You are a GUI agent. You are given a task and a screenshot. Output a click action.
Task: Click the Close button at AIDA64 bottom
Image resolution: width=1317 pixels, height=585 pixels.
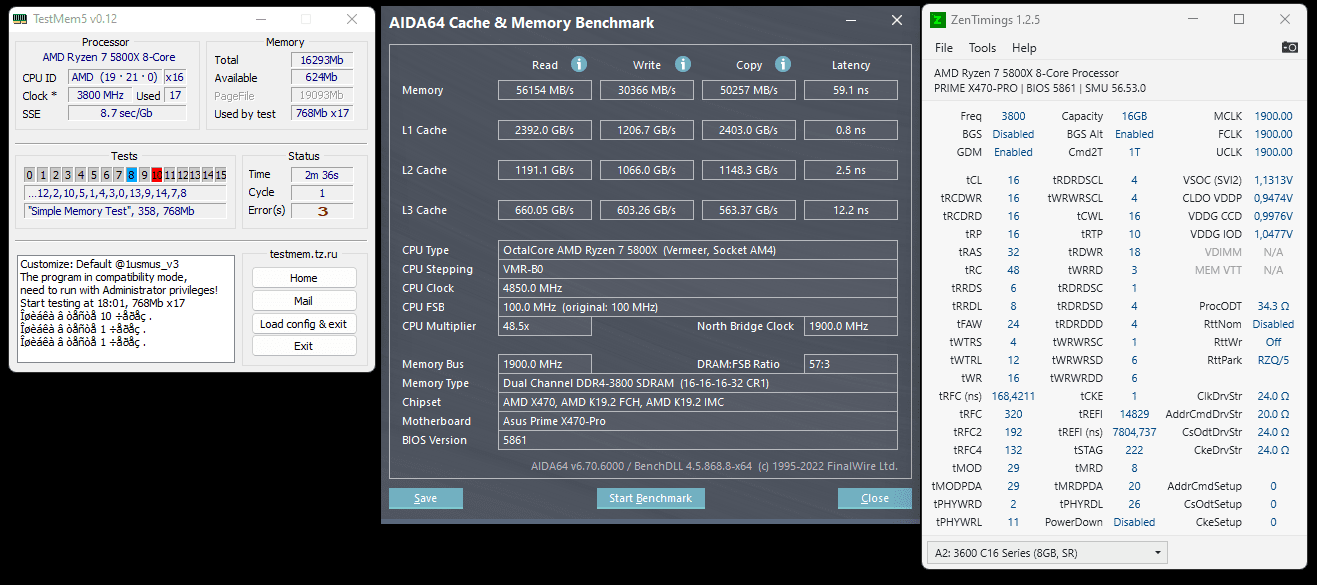(x=875, y=498)
